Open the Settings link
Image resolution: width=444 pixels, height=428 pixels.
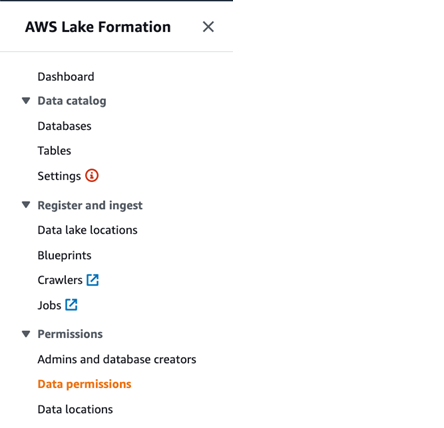click(x=59, y=176)
